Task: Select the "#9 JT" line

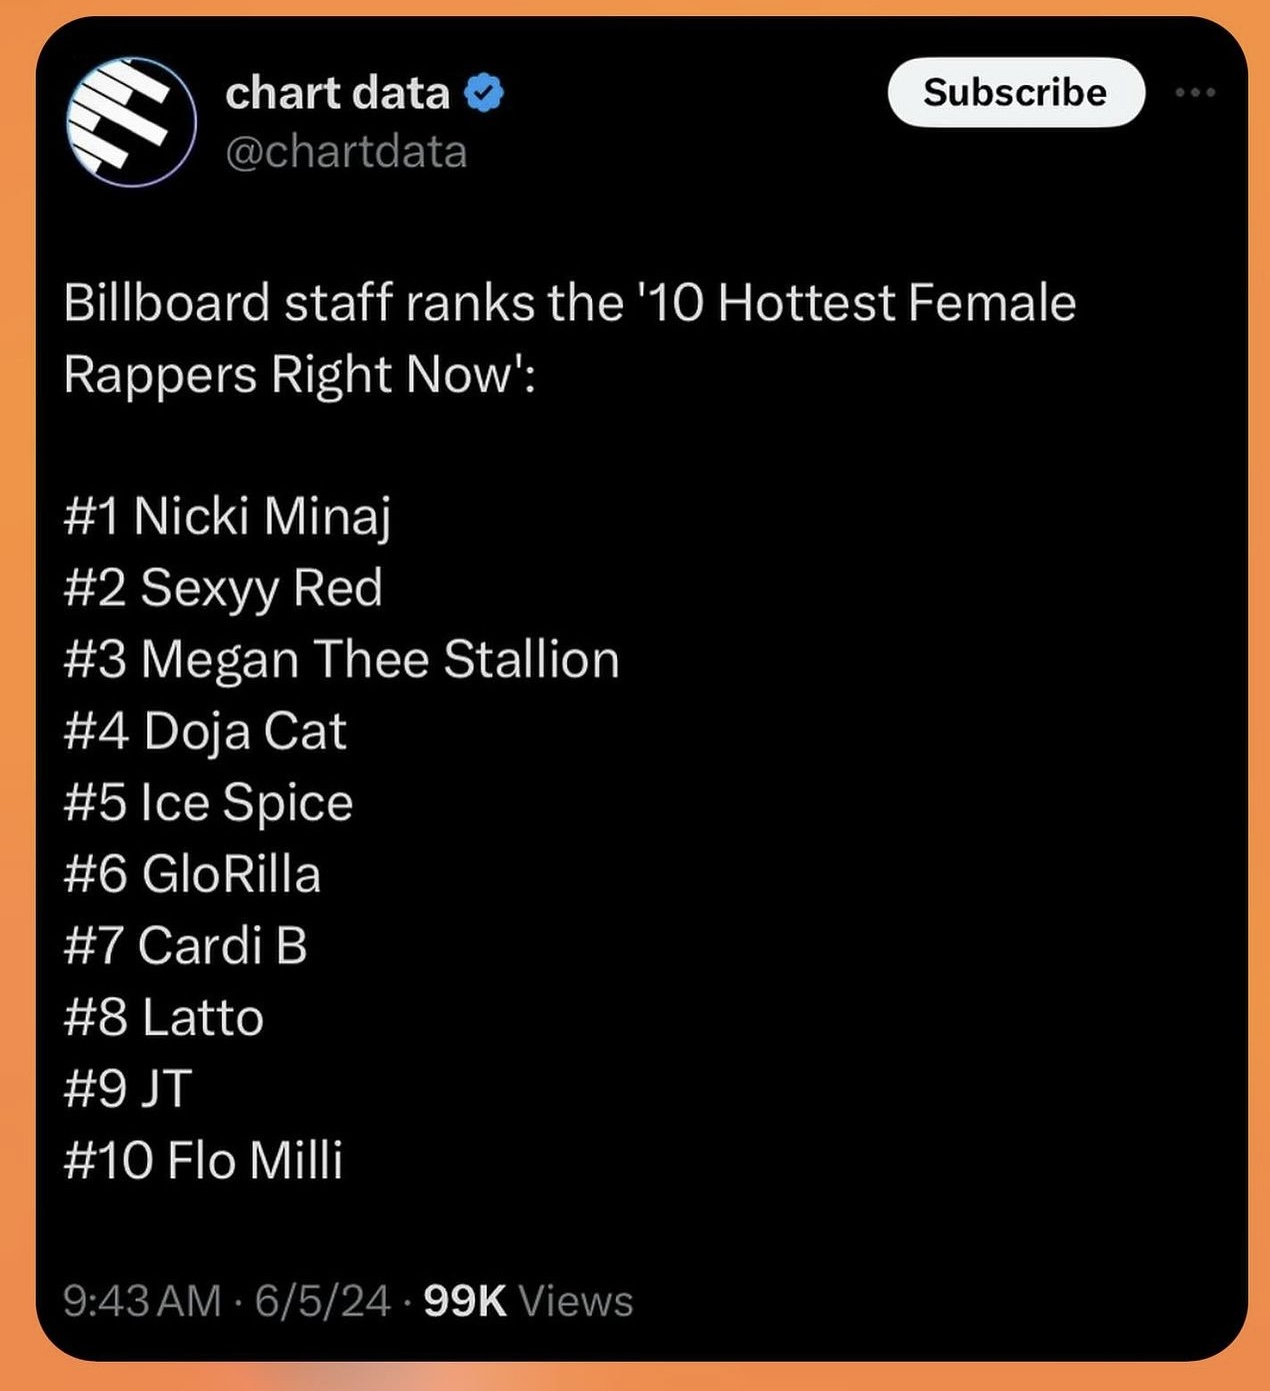Action: (127, 1089)
